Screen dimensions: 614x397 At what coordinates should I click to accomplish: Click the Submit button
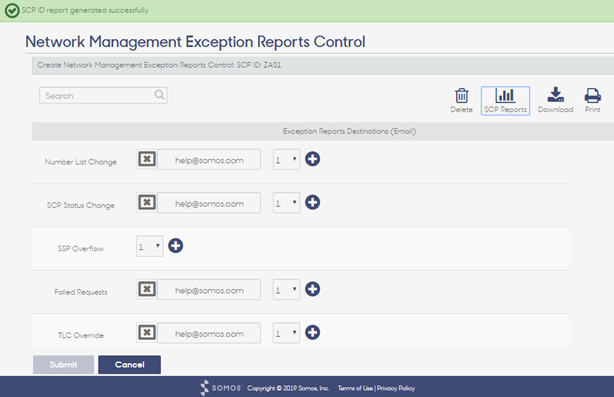click(x=63, y=365)
